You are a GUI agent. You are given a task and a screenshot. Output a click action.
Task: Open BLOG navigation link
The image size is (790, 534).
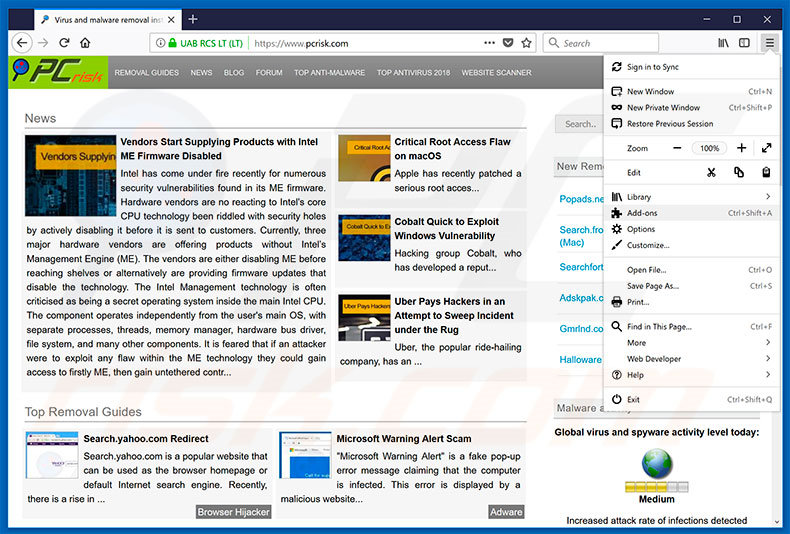pyautogui.click(x=234, y=73)
